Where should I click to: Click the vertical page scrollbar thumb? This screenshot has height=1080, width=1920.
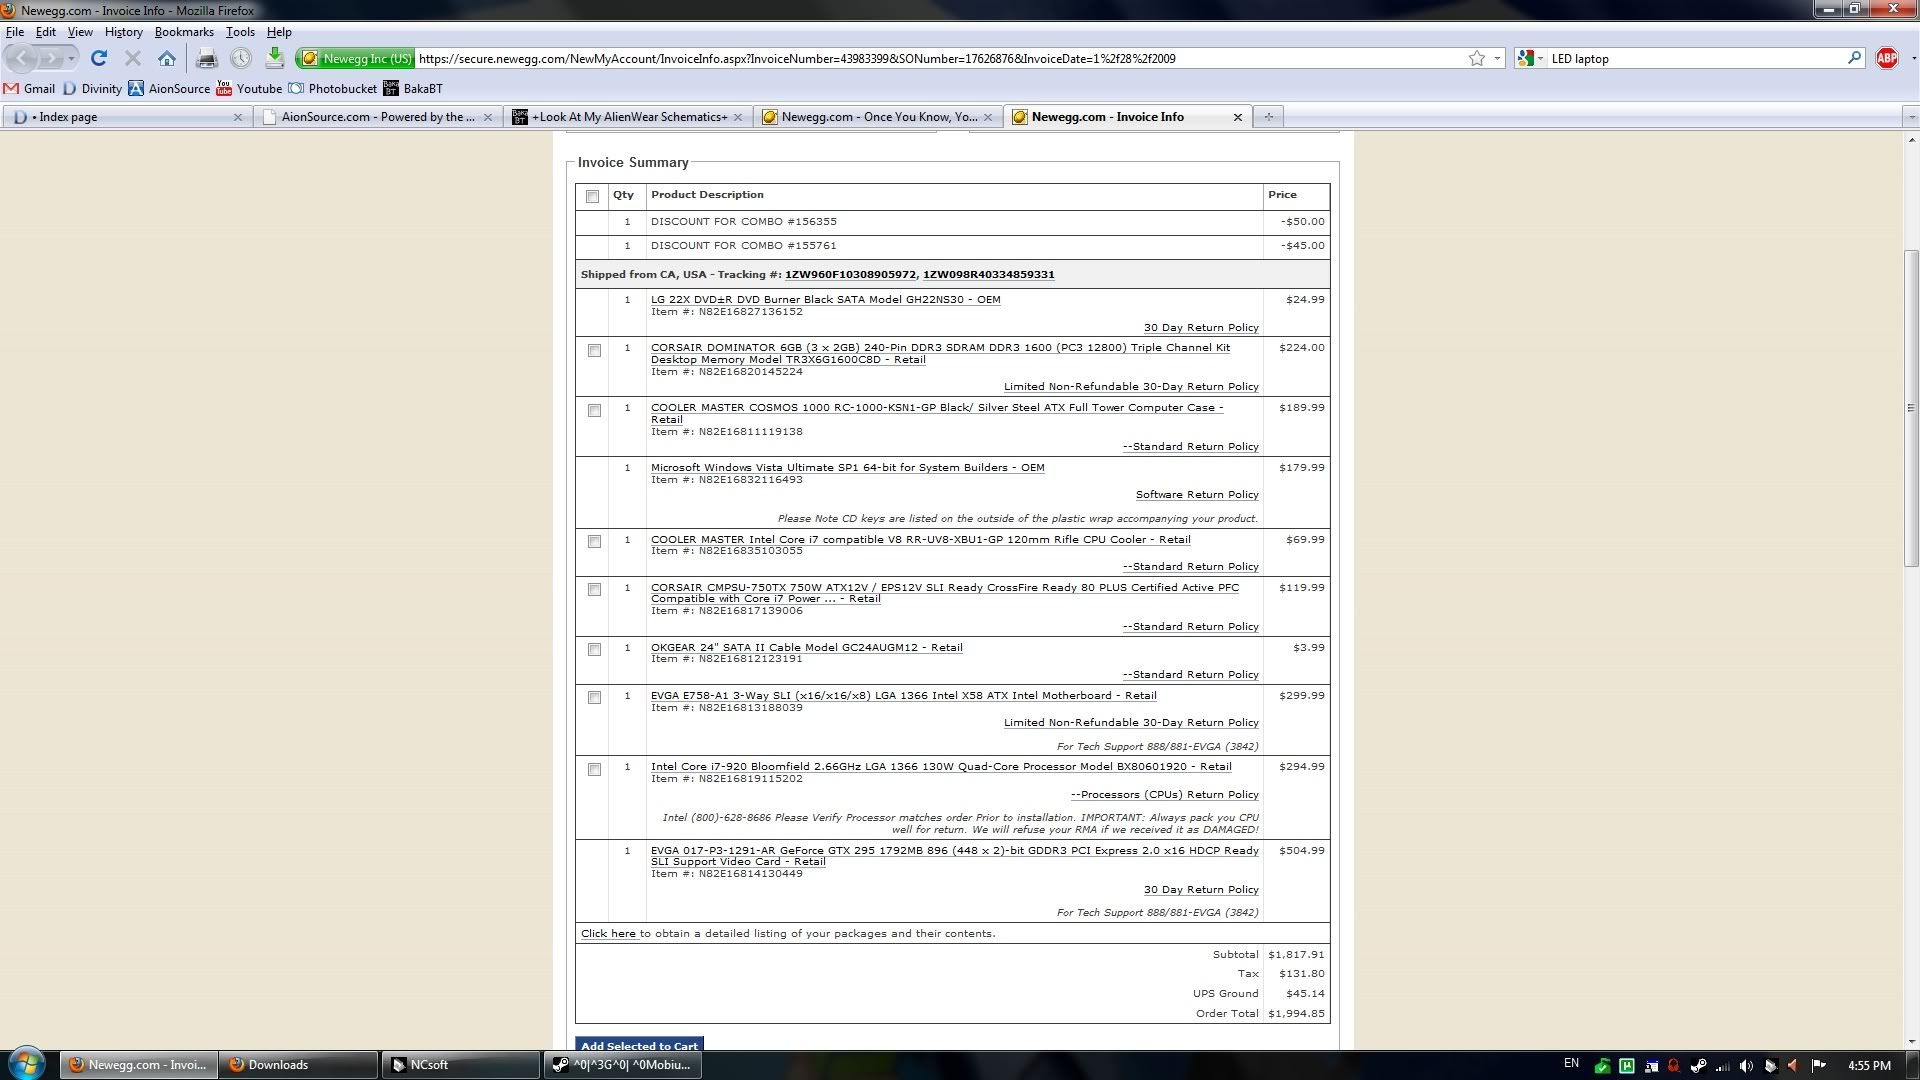pos(1910,408)
